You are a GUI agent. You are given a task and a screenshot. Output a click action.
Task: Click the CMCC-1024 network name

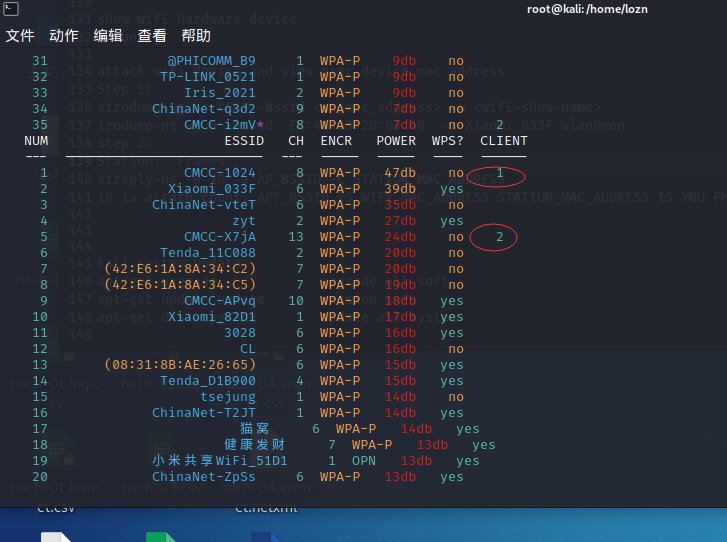pos(220,173)
